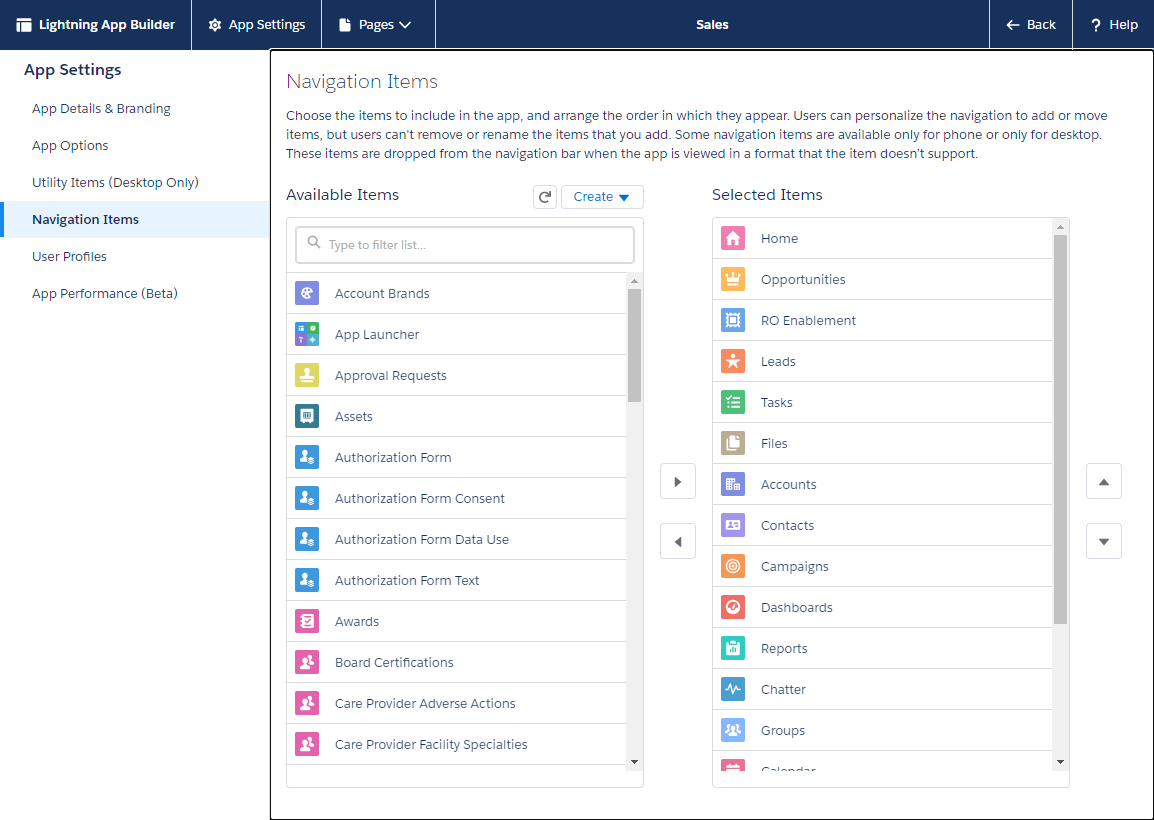Click the App Launcher grid icon
This screenshot has width=1154, height=820.
[307, 334]
